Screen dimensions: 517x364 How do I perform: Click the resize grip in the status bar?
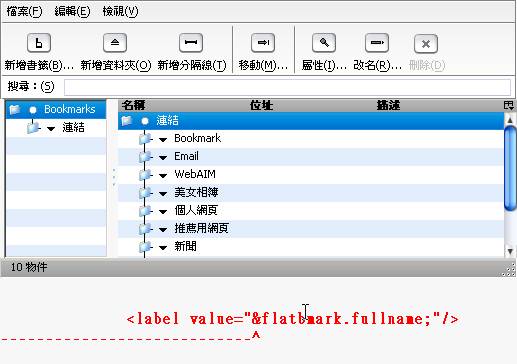(509, 269)
